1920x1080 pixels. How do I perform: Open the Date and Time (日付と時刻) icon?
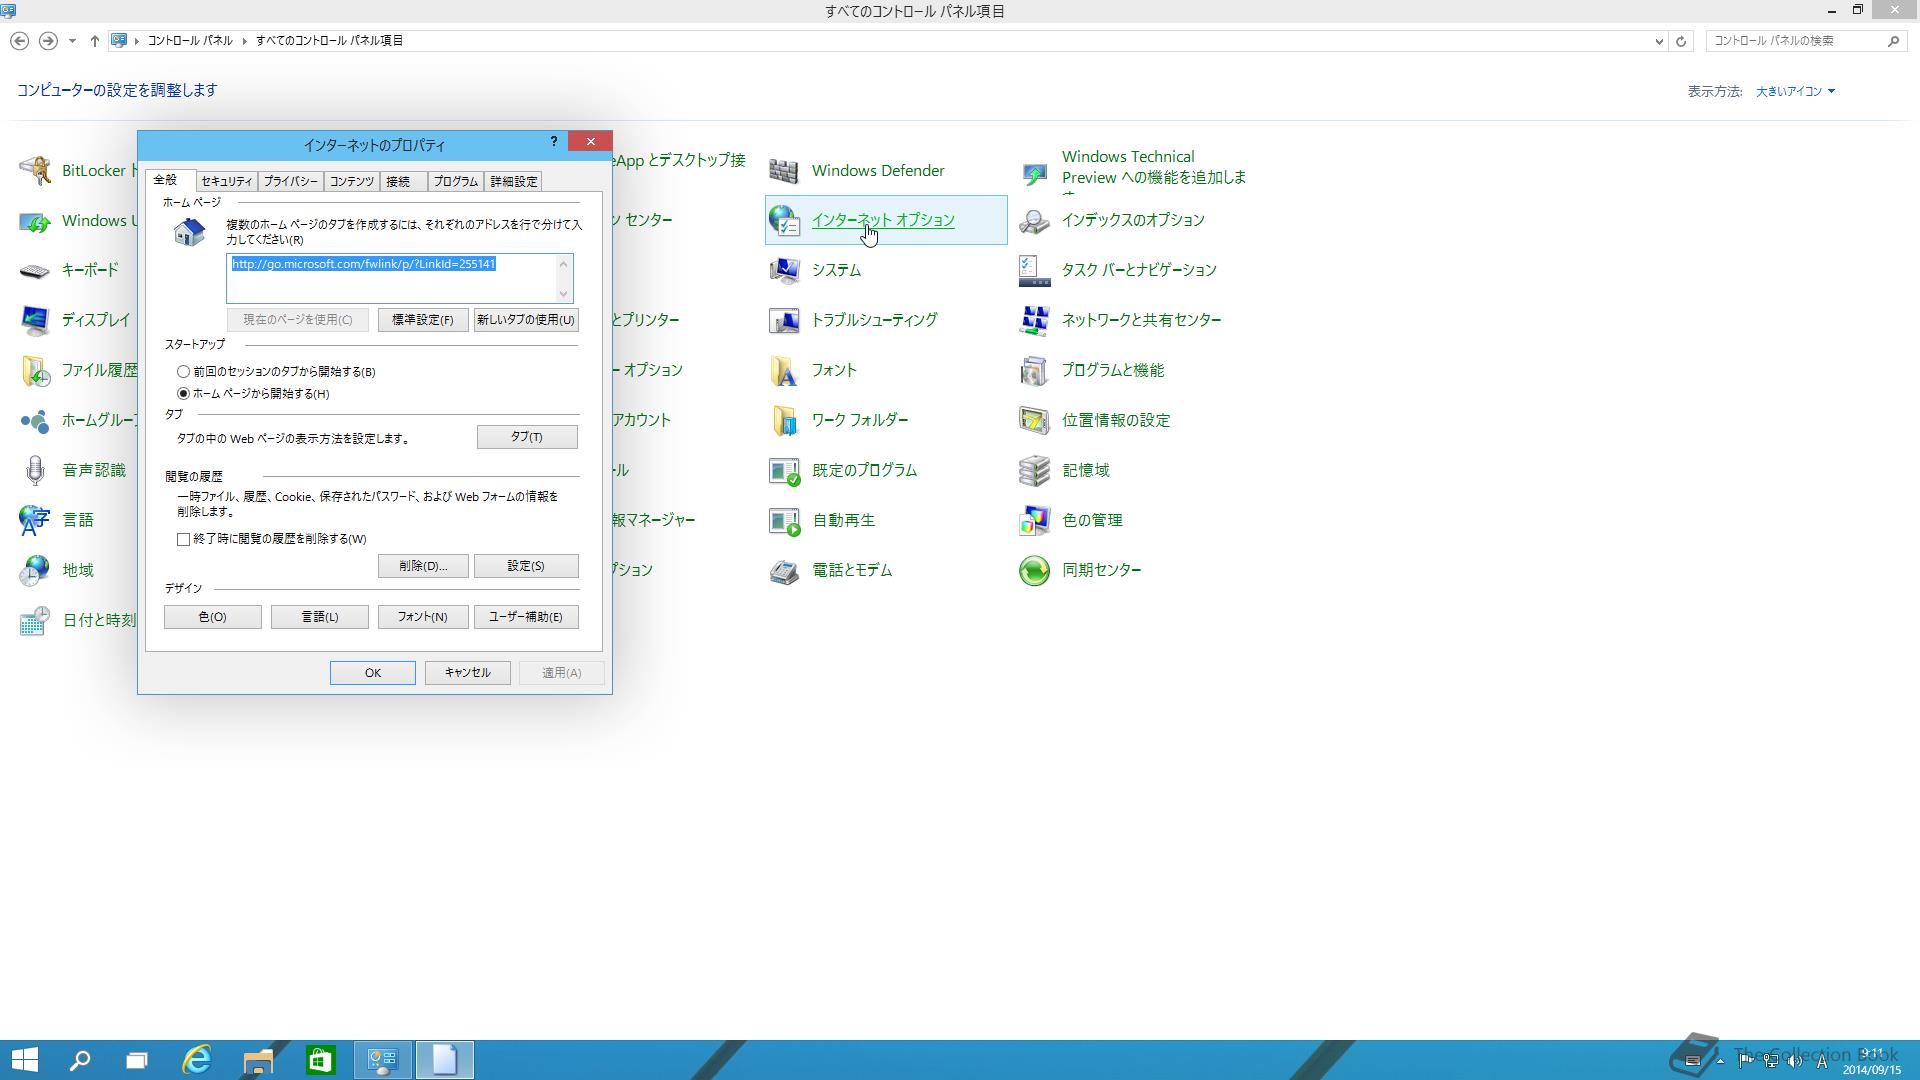pyautogui.click(x=35, y=620)
